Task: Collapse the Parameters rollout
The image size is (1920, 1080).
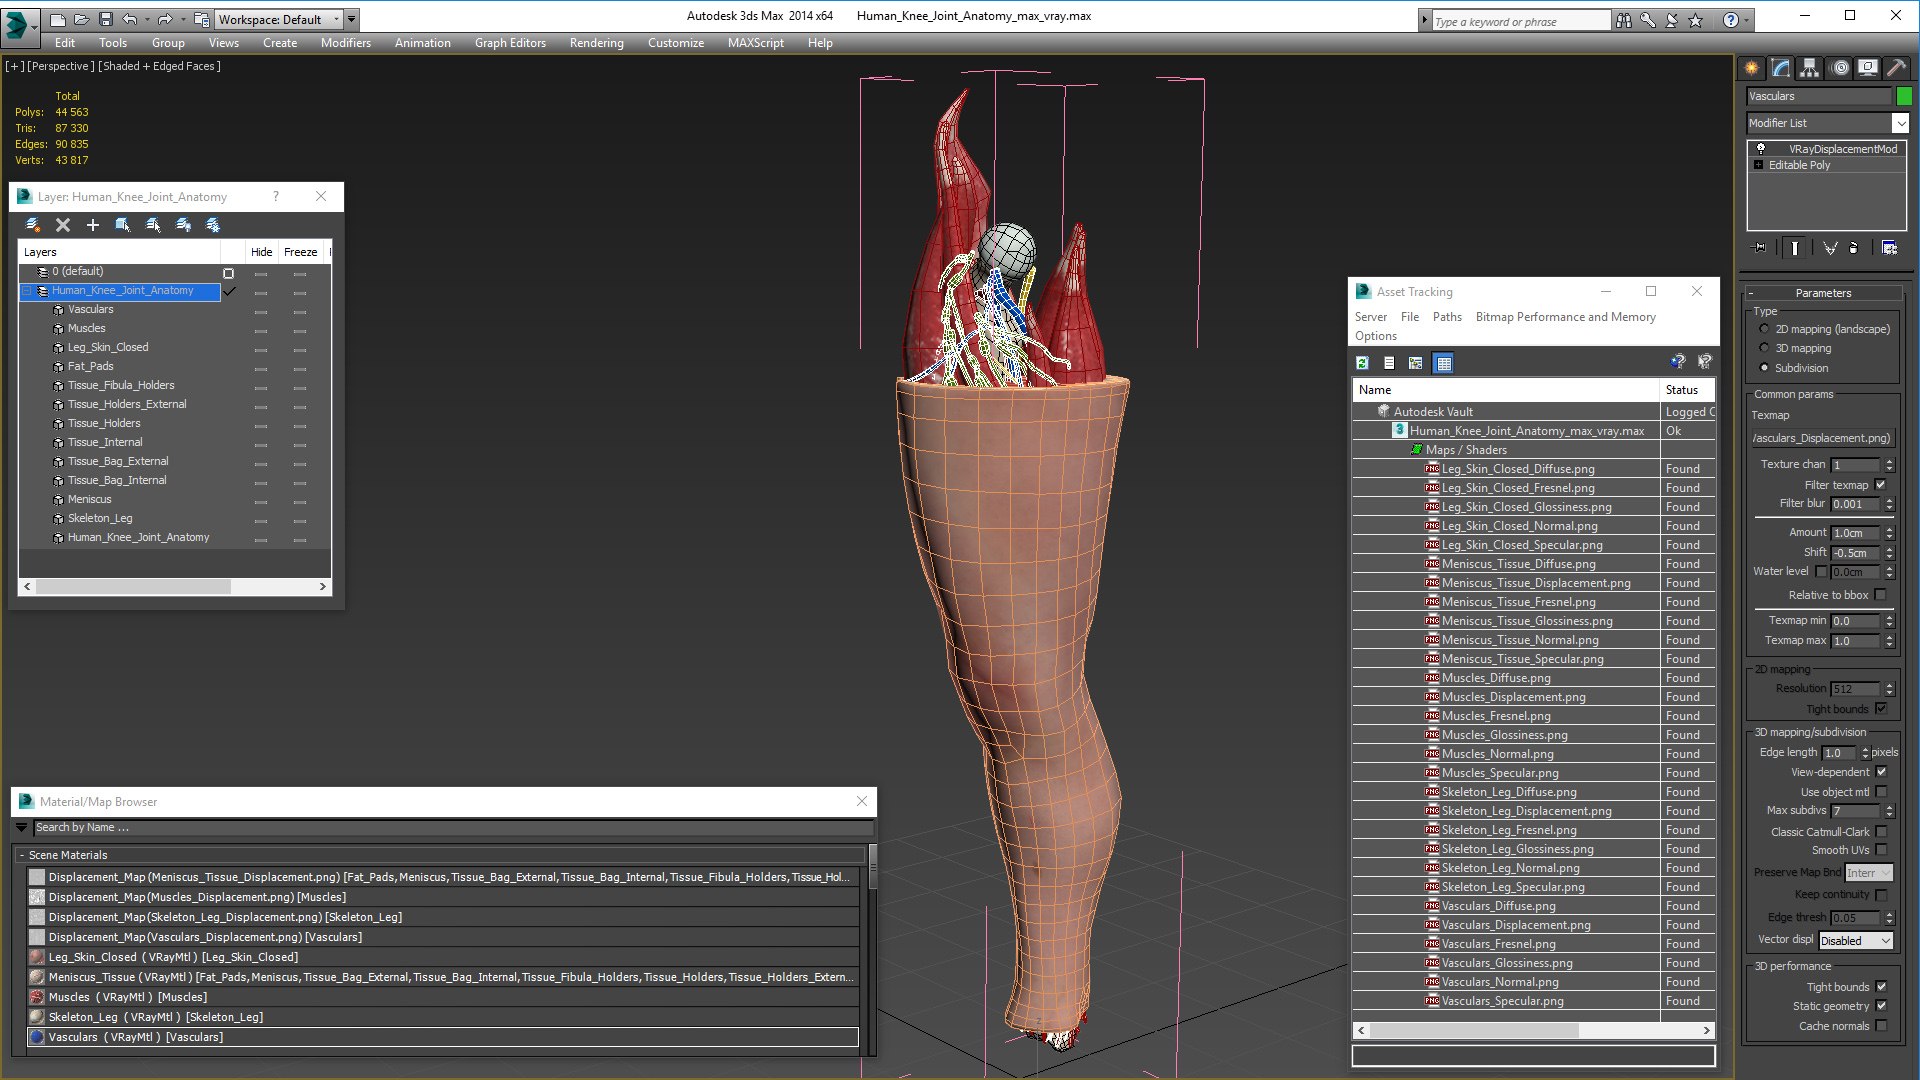Action: point(1822,293)
